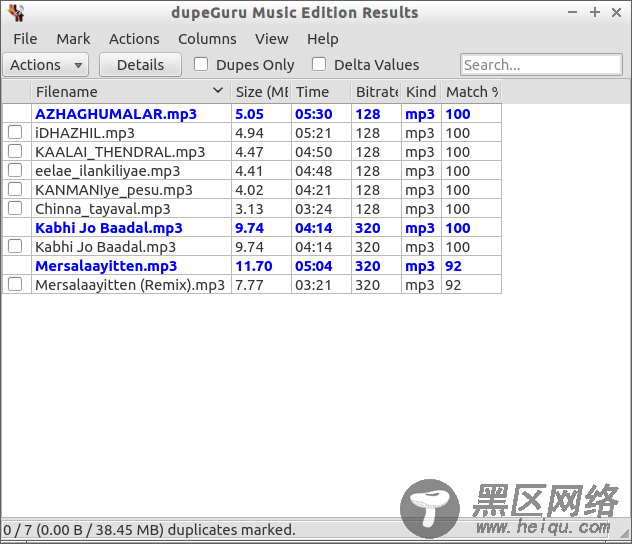632x544 pixels.
Task: Maximize the dupeGuru Results window
Action: click(x=595, y=12)
